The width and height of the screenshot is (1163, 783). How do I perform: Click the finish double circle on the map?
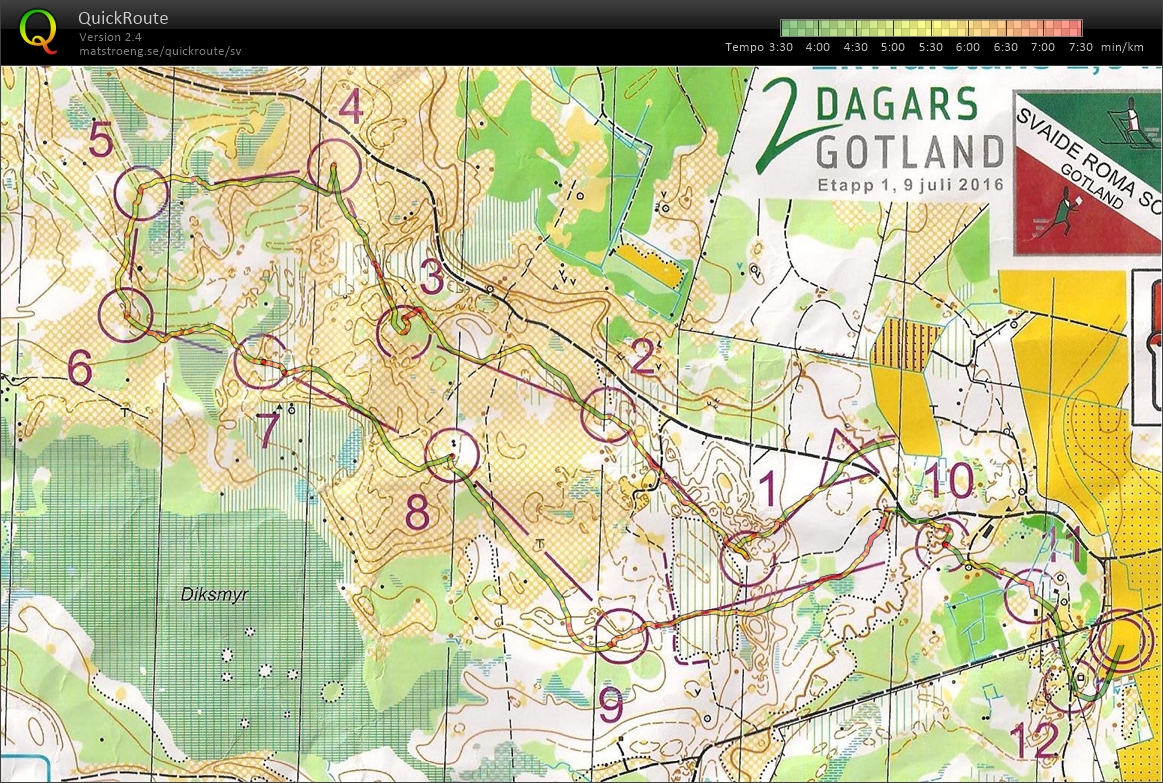tap(1122, 641)
